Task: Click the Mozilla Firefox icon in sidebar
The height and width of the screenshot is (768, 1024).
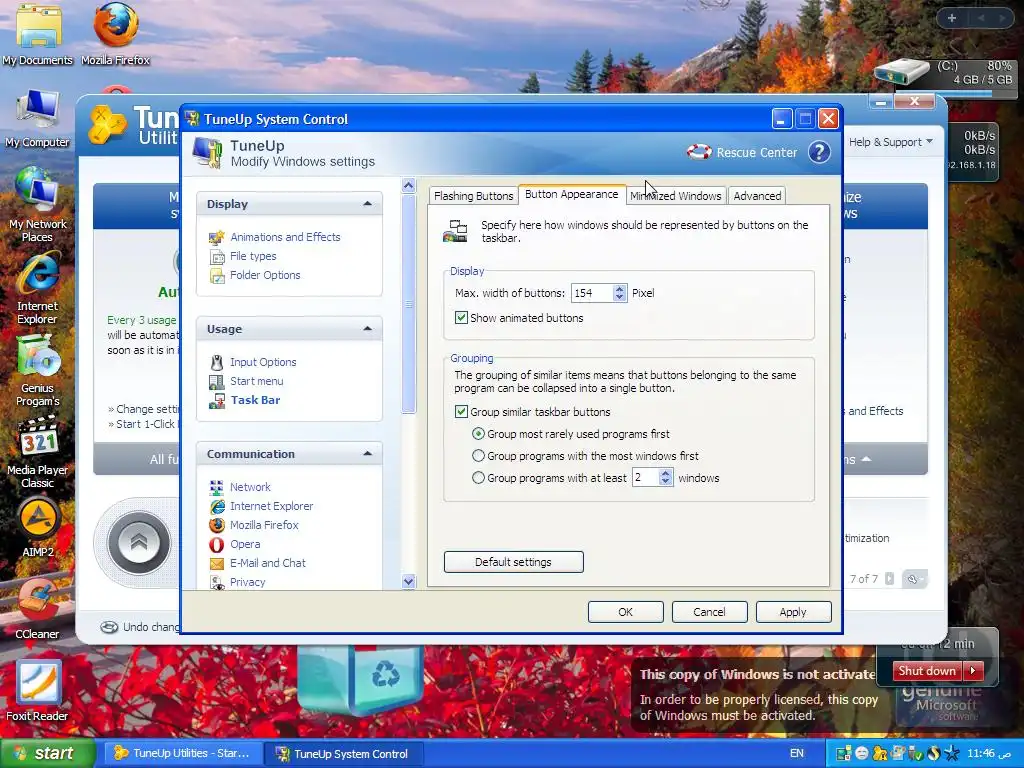Action: [217, 525]
